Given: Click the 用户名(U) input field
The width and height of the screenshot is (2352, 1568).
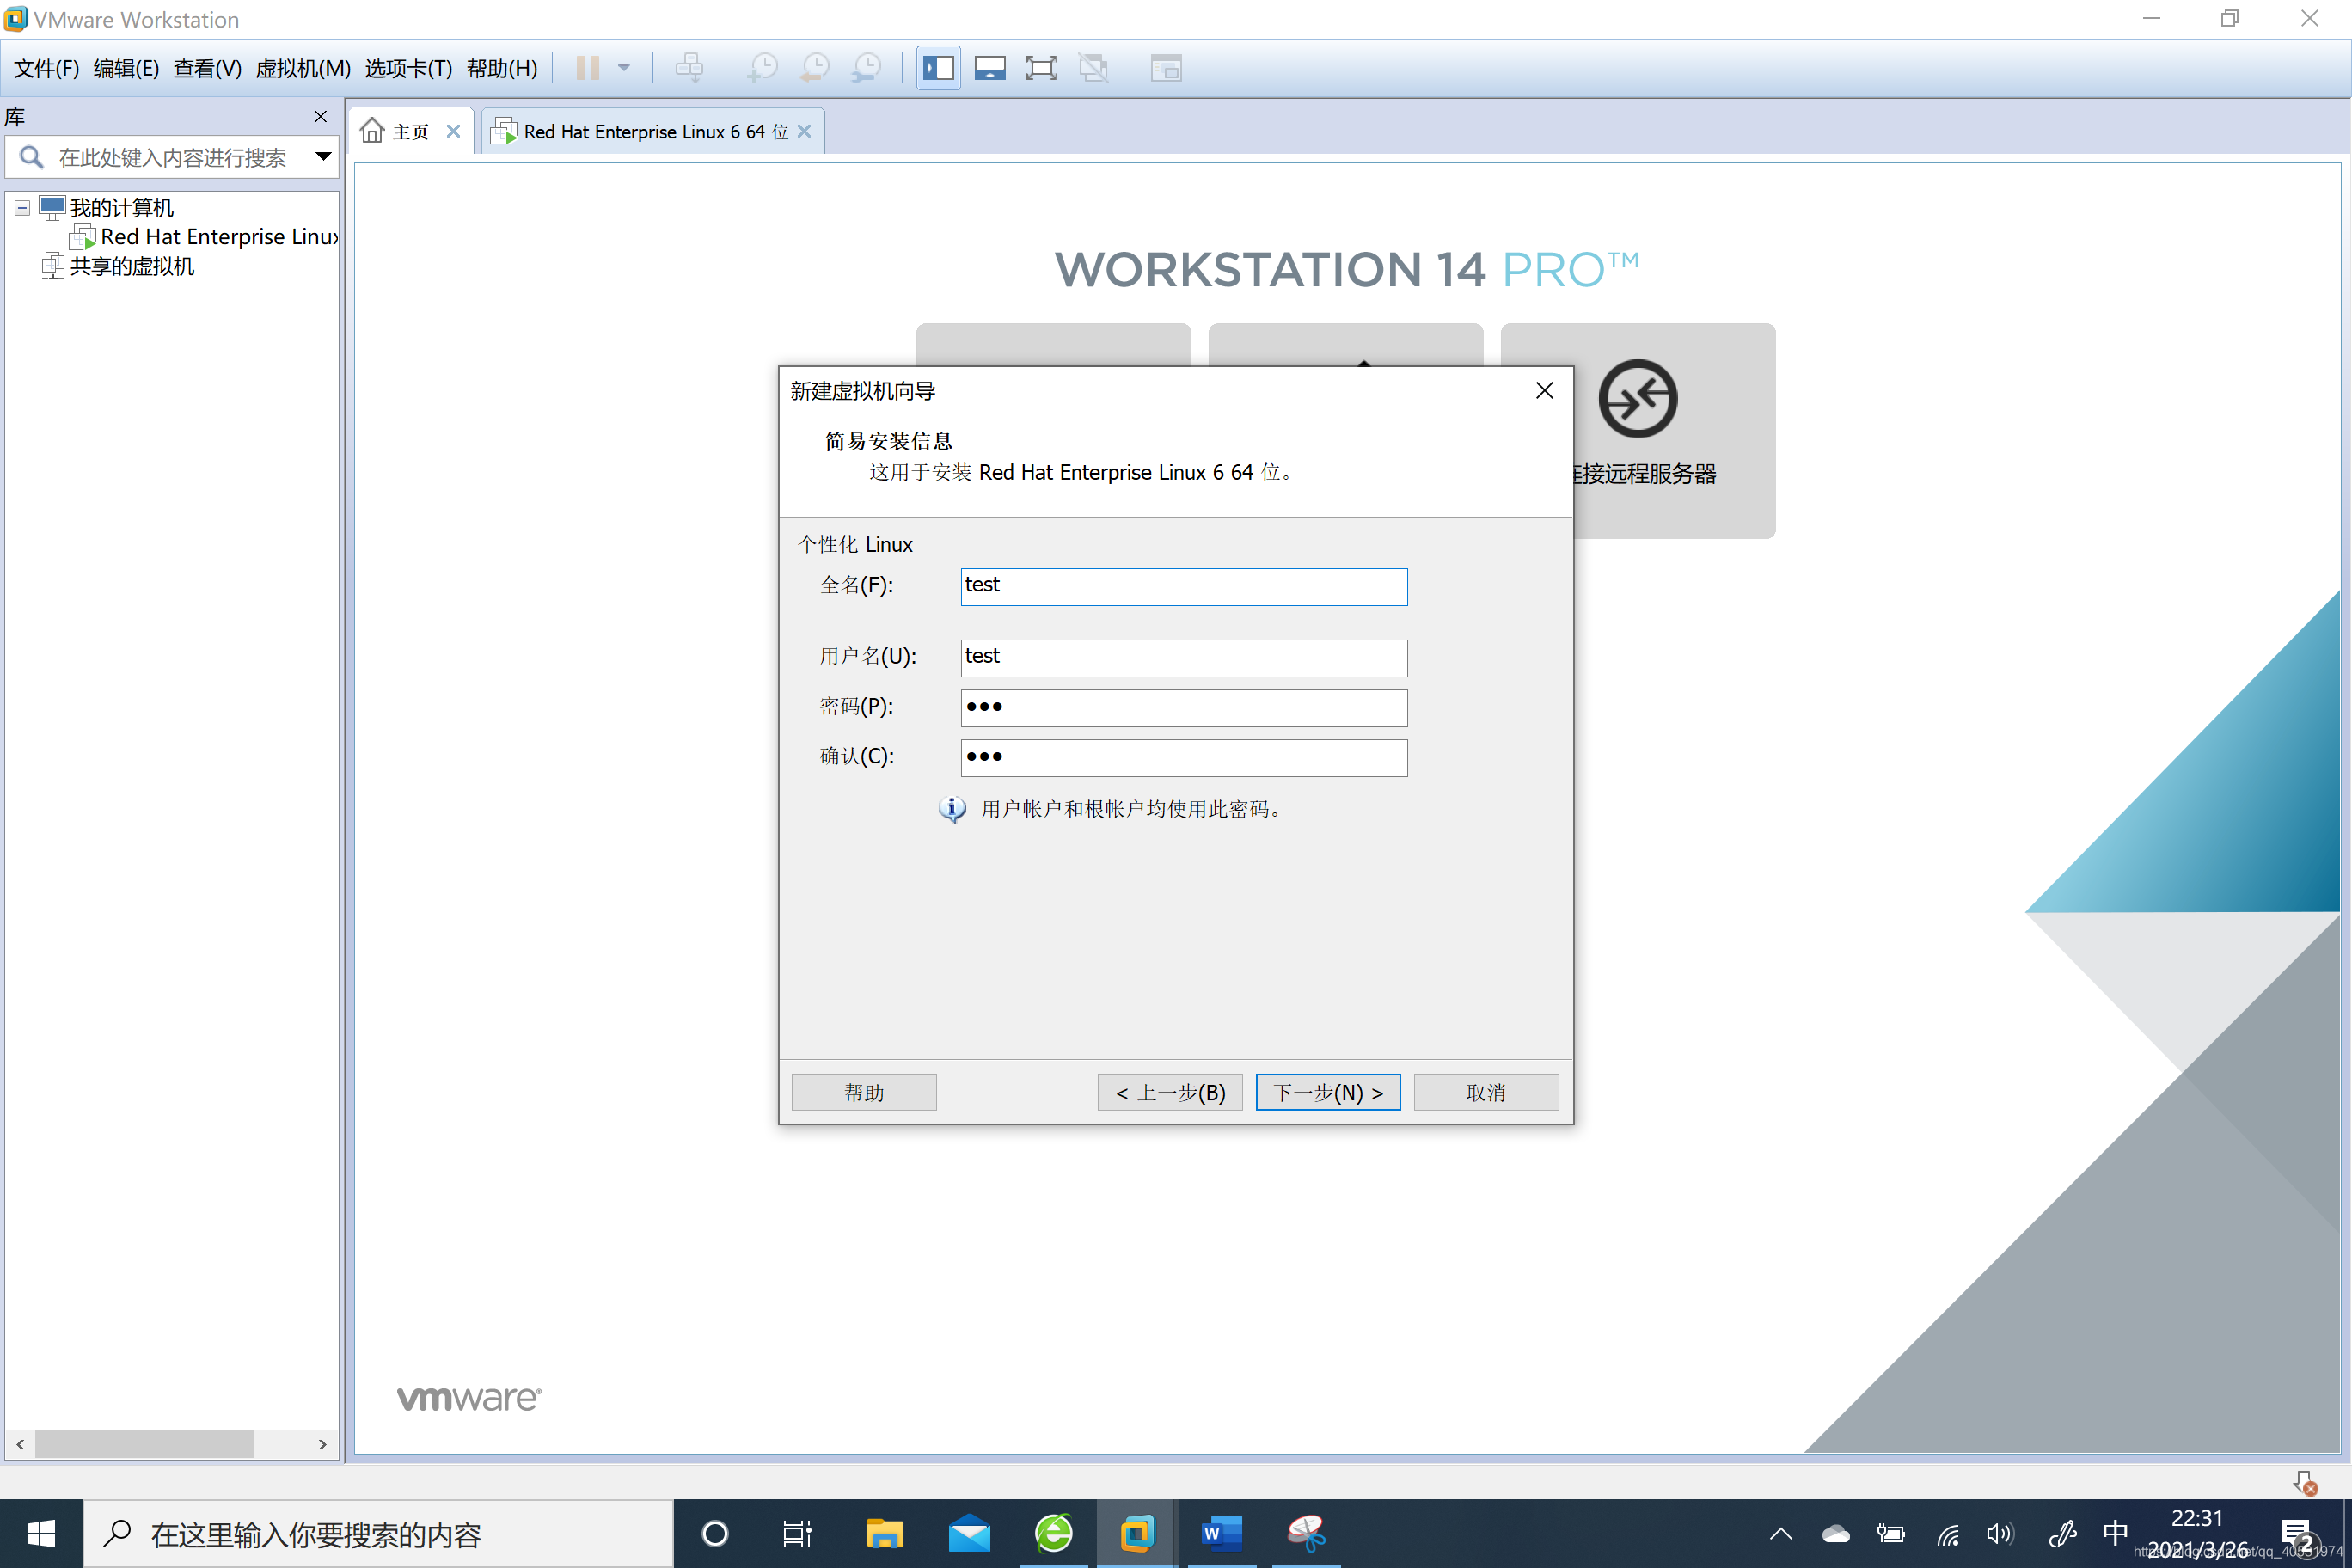Looking at the screenshot, I should coord(1184,658).
